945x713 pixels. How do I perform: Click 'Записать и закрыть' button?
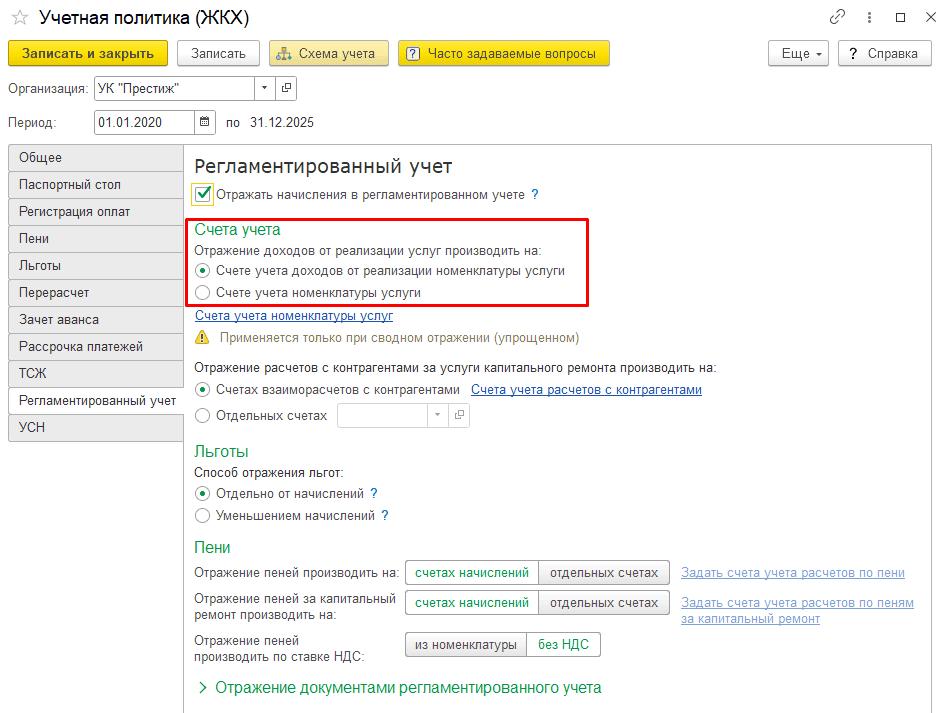point(88,53)
